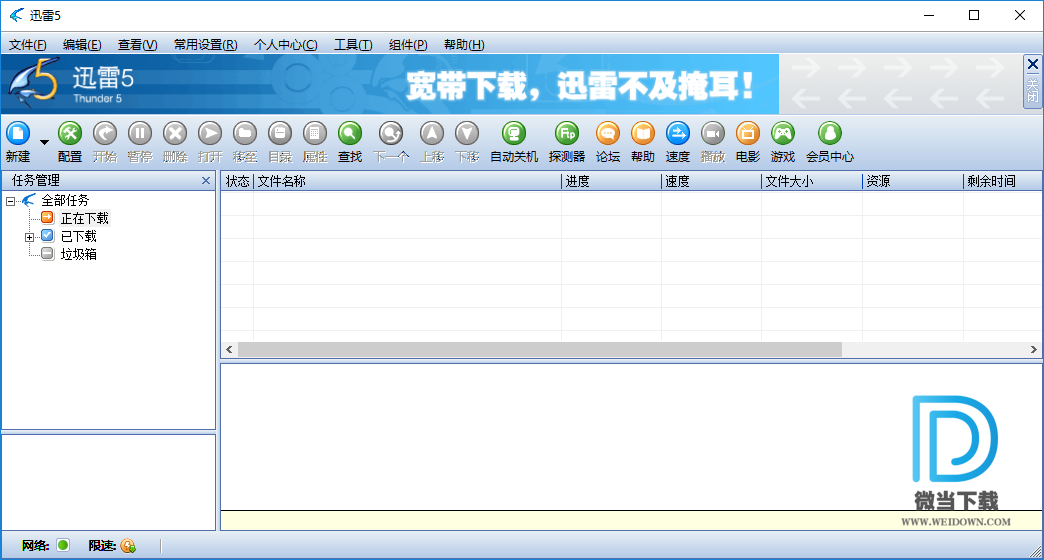Click the 开始 start toolbar icon
The height and width of the screenshot is (560, 1044).
105,134
